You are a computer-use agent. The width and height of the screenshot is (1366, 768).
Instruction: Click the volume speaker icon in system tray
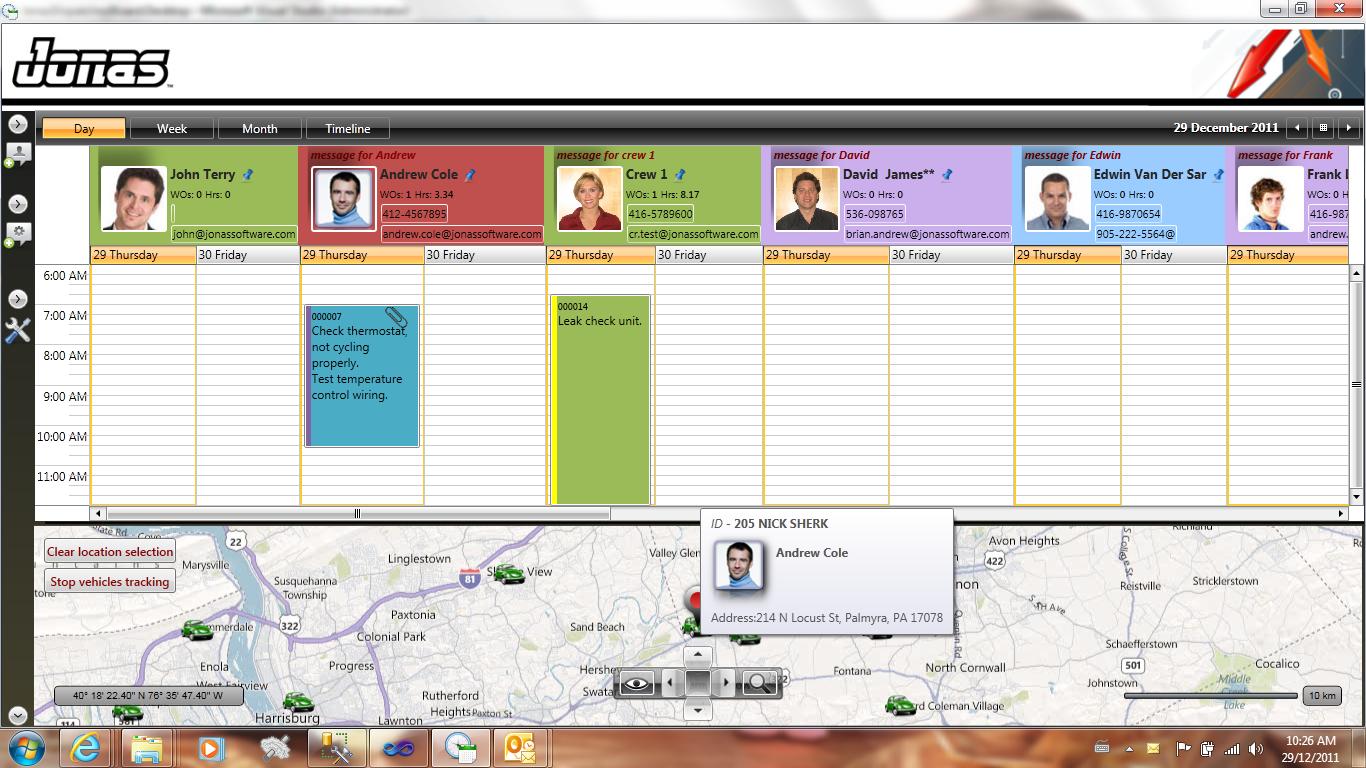tap(1256, 749)
